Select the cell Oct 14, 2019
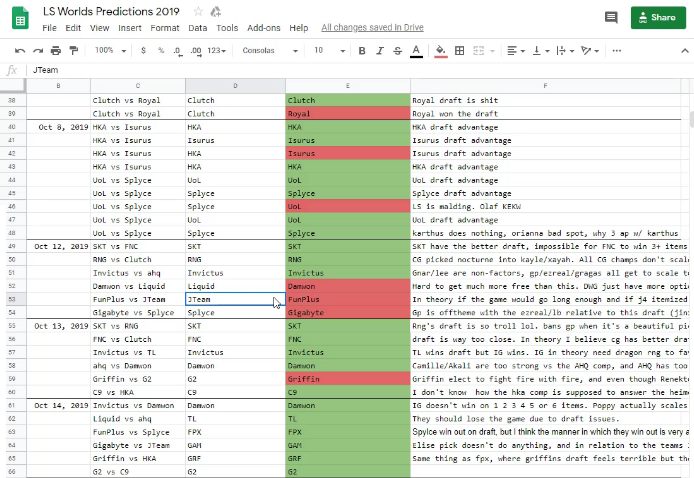Viewport: 694px width, 478px height. 59,405
